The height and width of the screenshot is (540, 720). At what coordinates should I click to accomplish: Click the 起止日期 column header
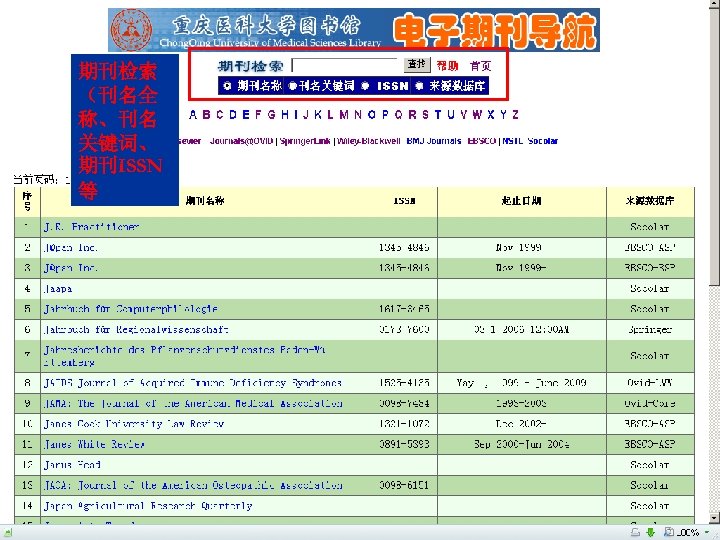click(521, 201)
